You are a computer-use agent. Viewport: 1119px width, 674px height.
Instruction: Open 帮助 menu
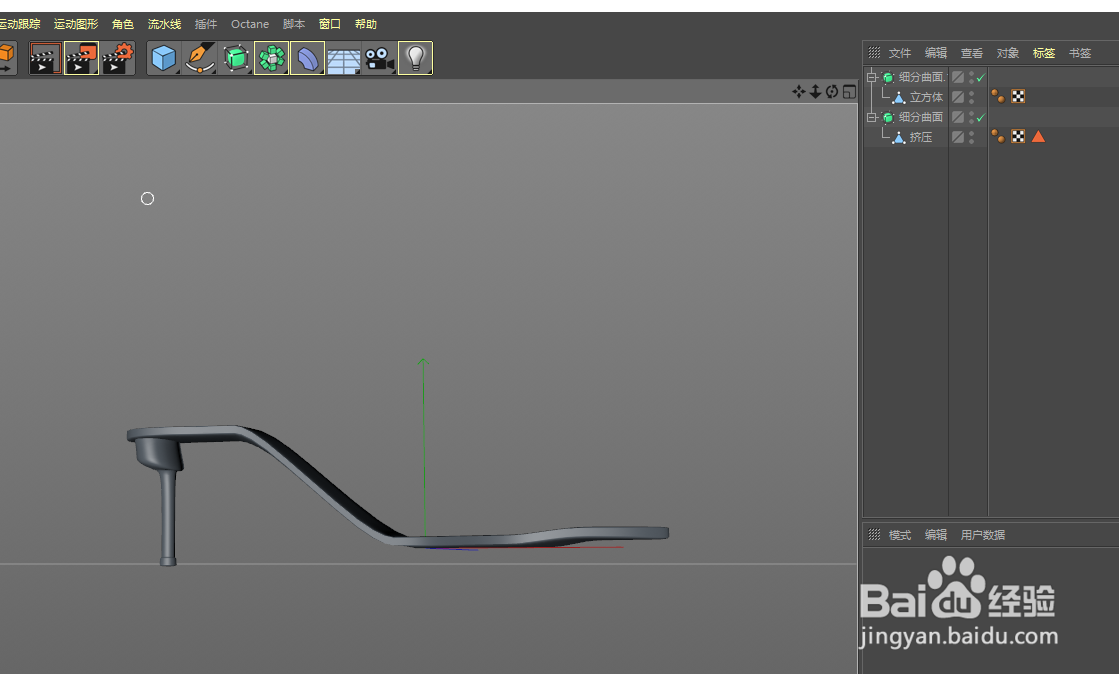point(365,24)
